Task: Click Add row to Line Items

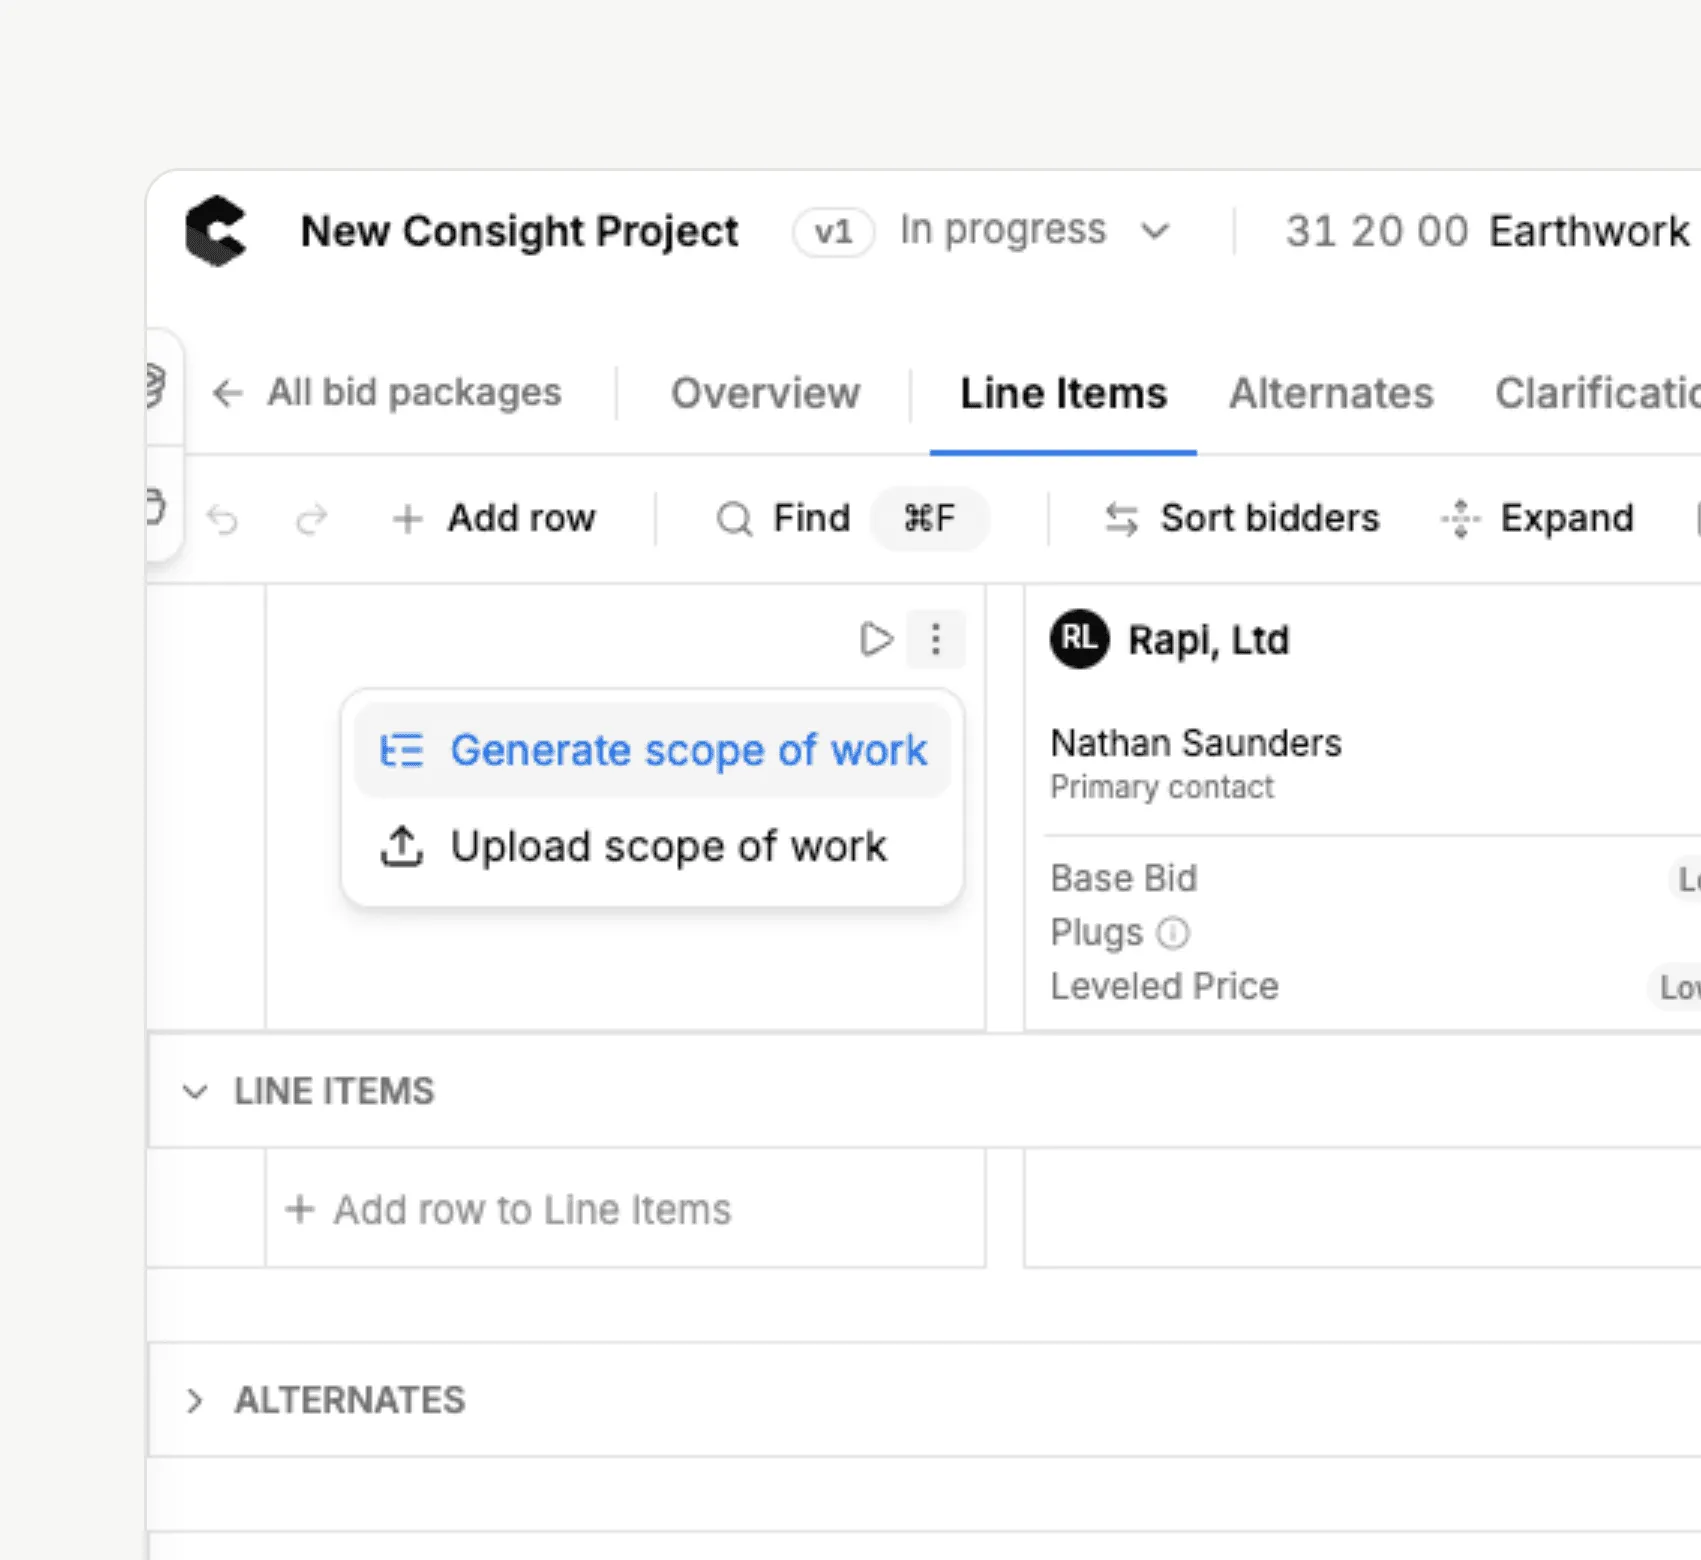Action: [x=509, y=1210]
